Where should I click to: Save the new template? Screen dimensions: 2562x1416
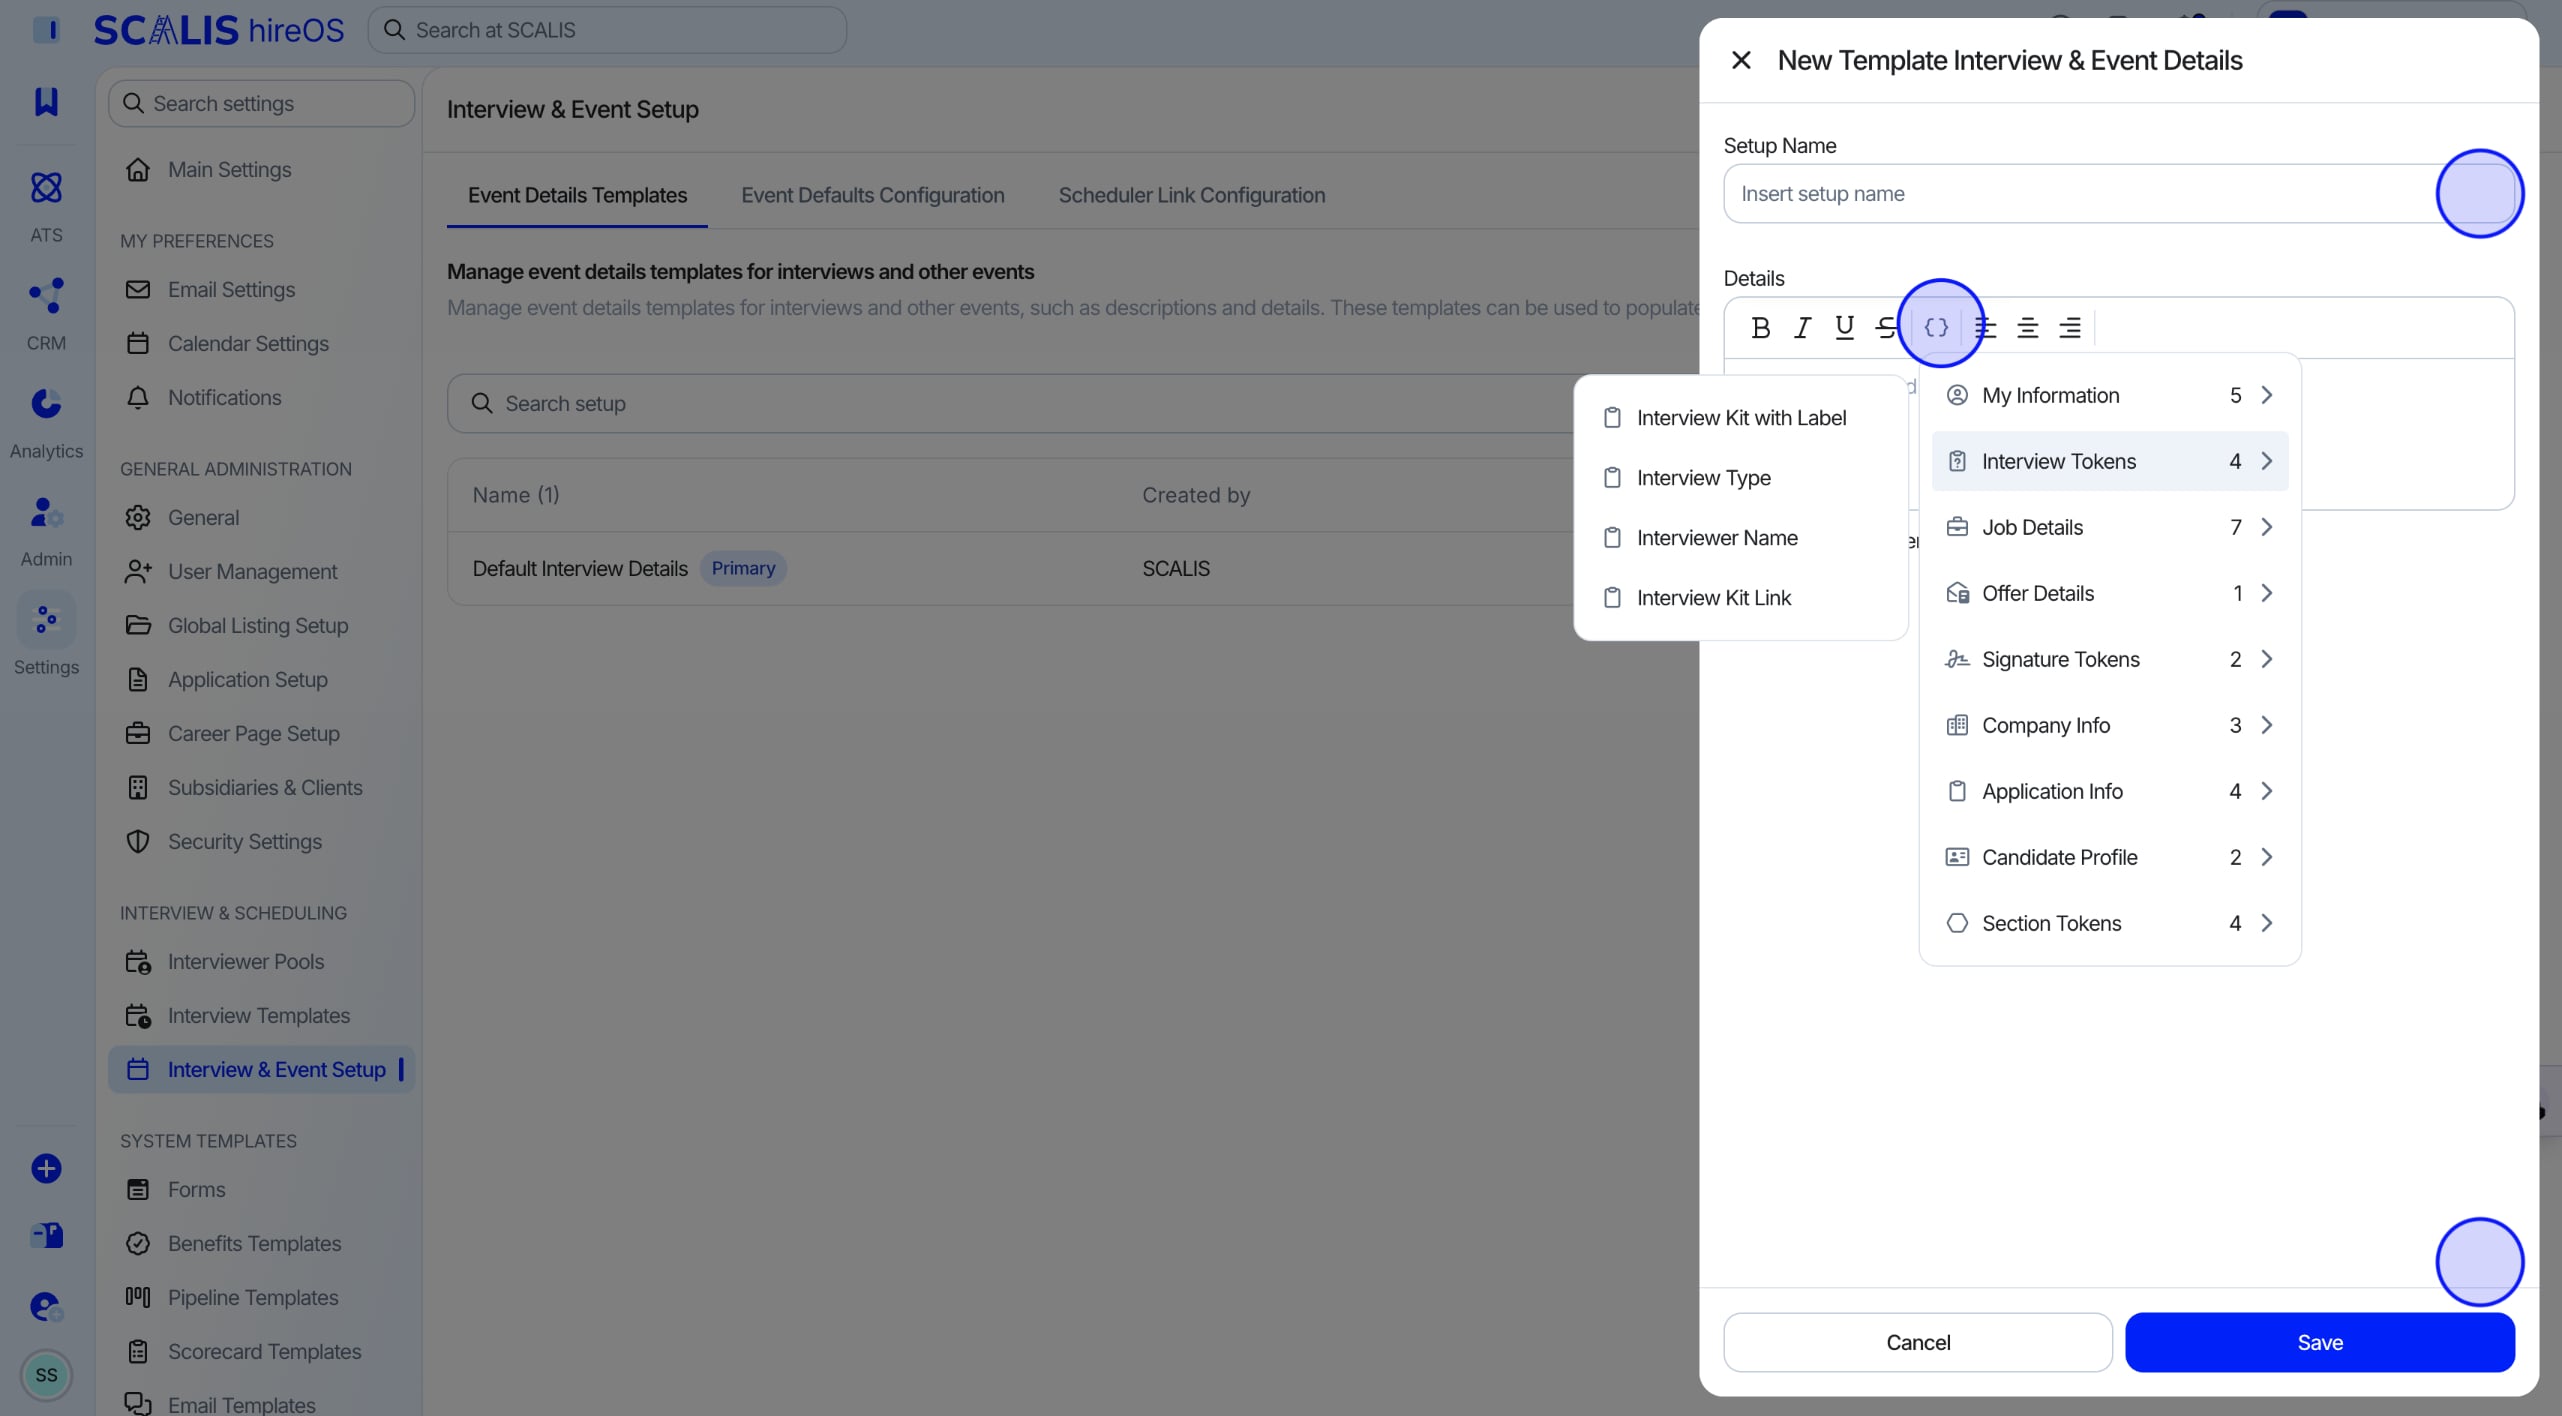click(2319, 1342)
